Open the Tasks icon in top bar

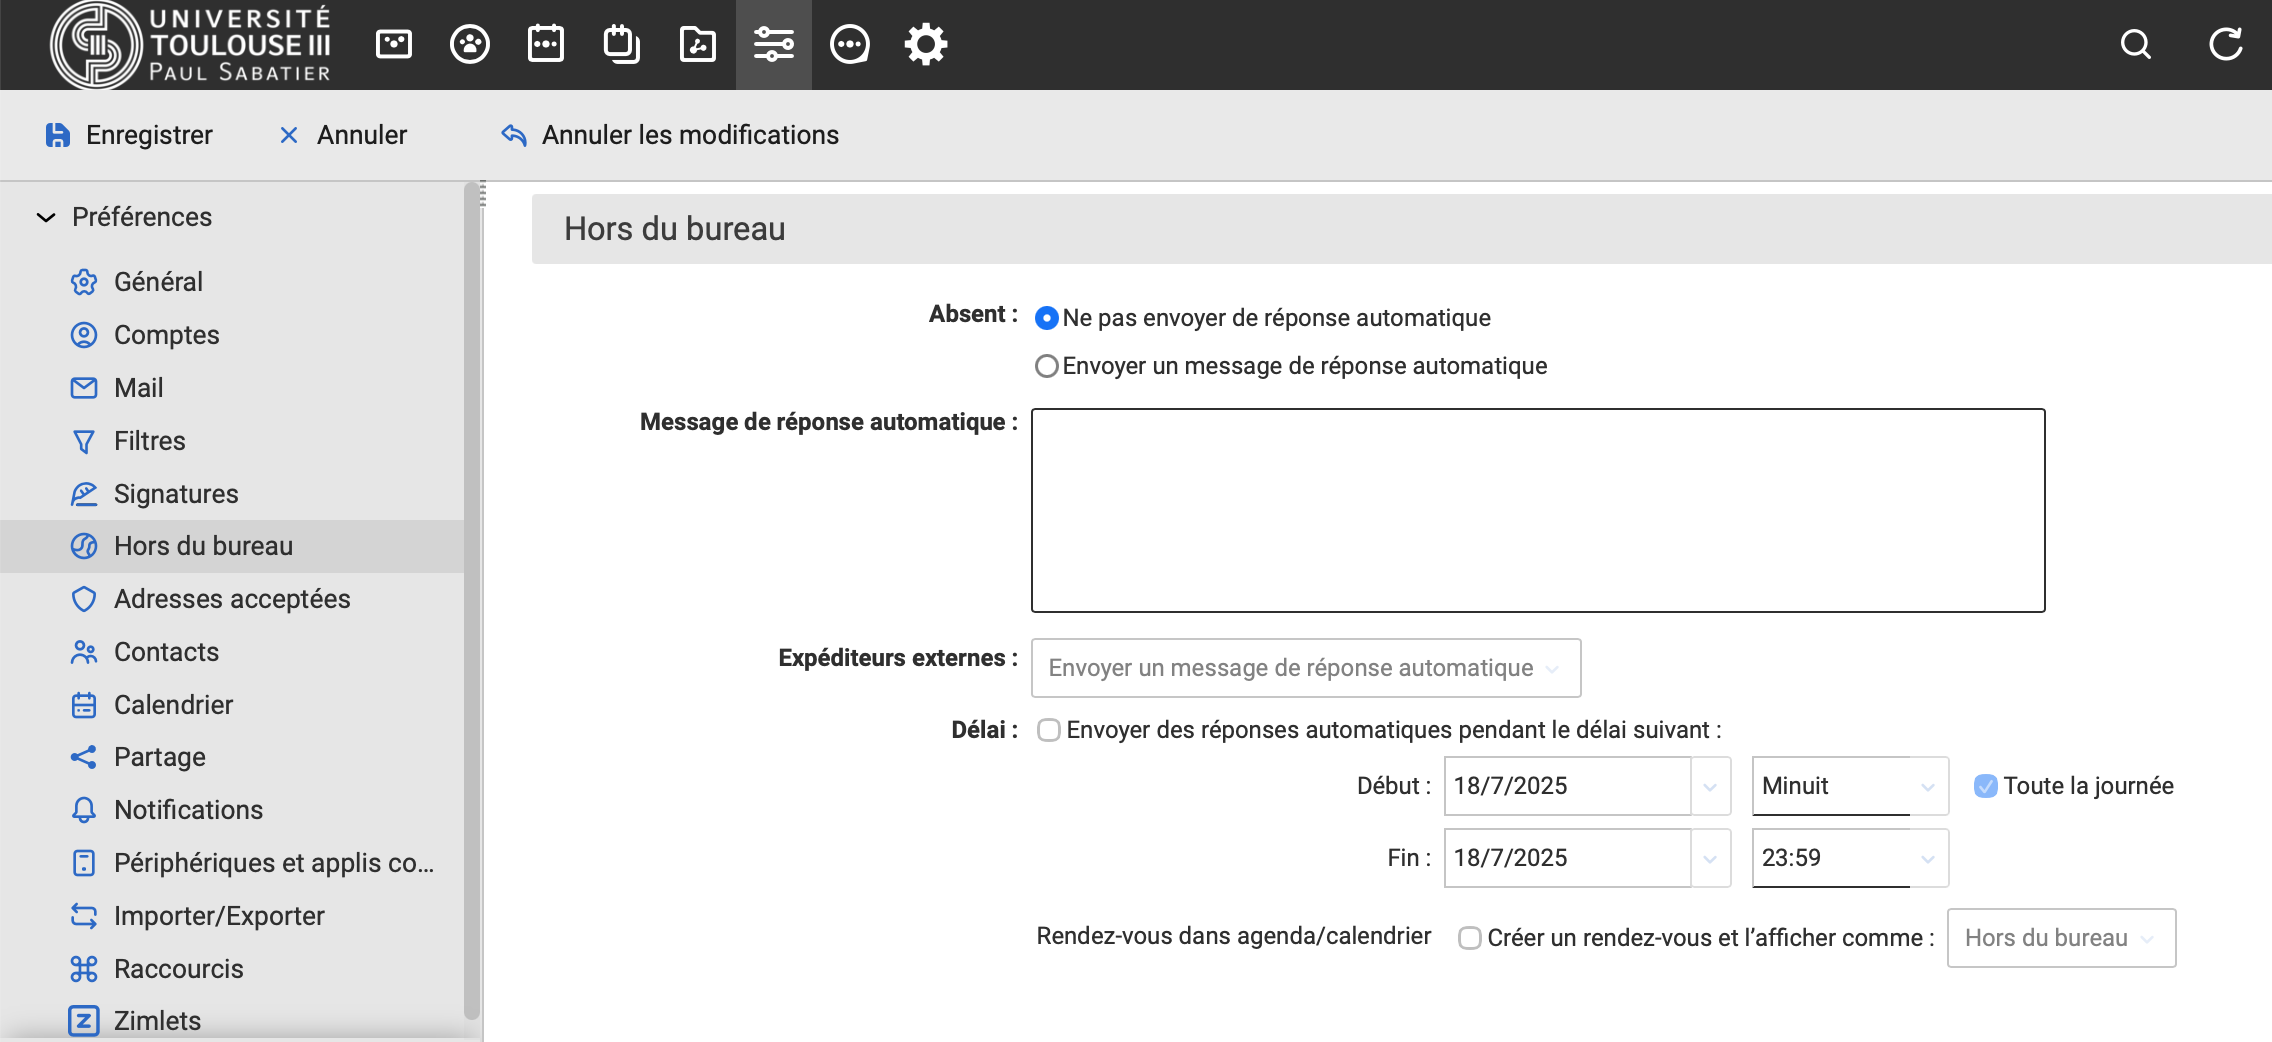622,44
